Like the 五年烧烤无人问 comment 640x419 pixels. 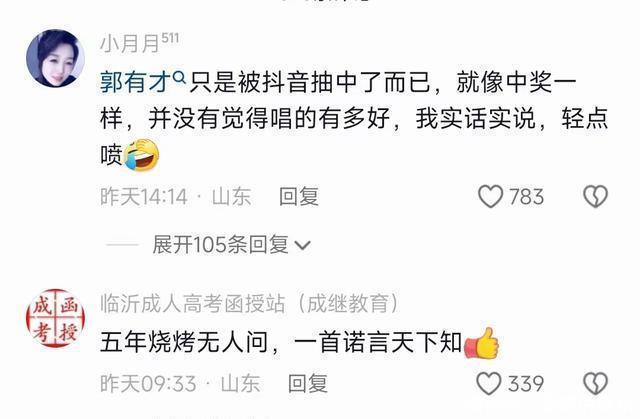pos(489,384)
